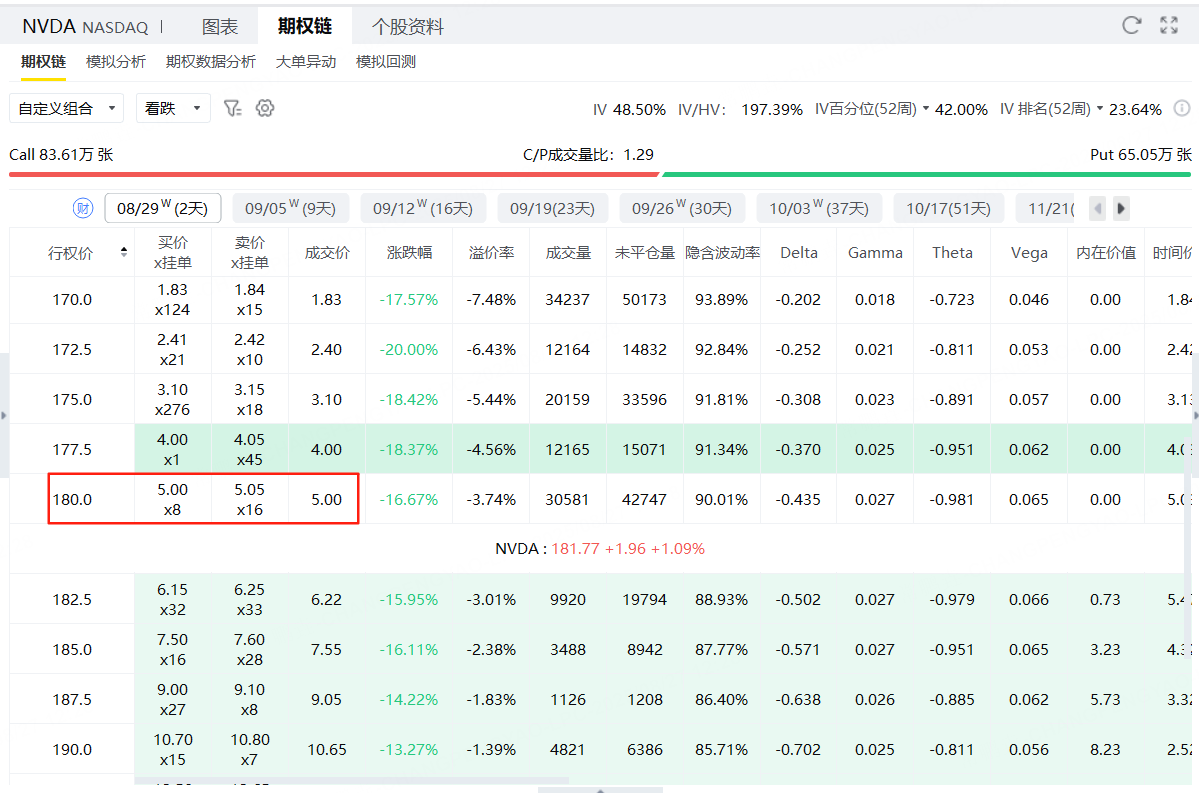Viewport: 1199px width, 793px height.
Task: Open IV百分位(52周) period dropdown
Action: pyautogui.click(x=926, y=109)
